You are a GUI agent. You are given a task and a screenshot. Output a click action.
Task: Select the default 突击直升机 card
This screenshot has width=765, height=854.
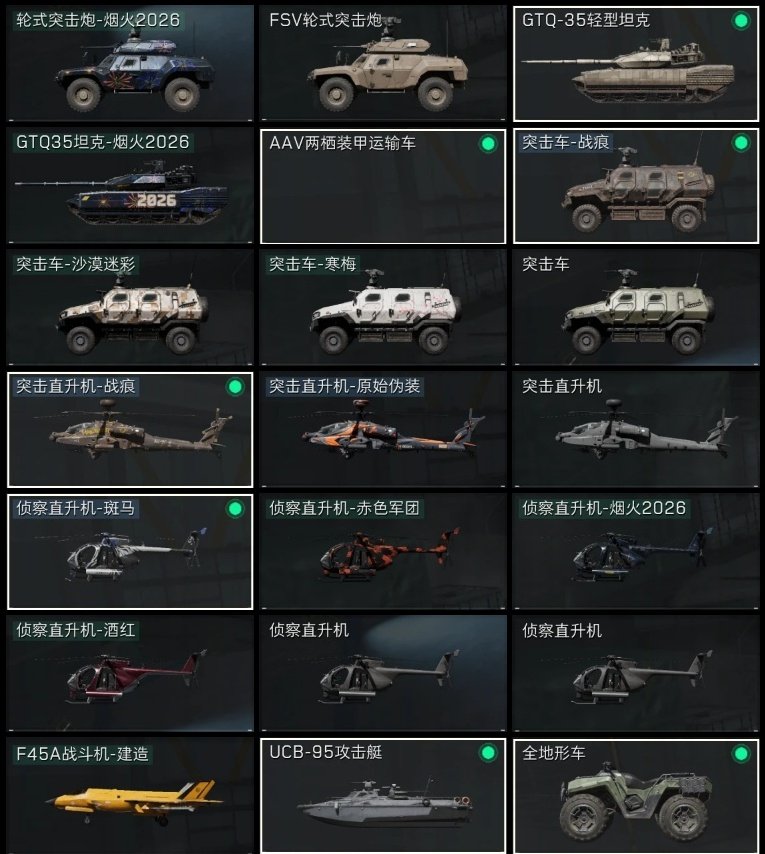coord(636,430)
